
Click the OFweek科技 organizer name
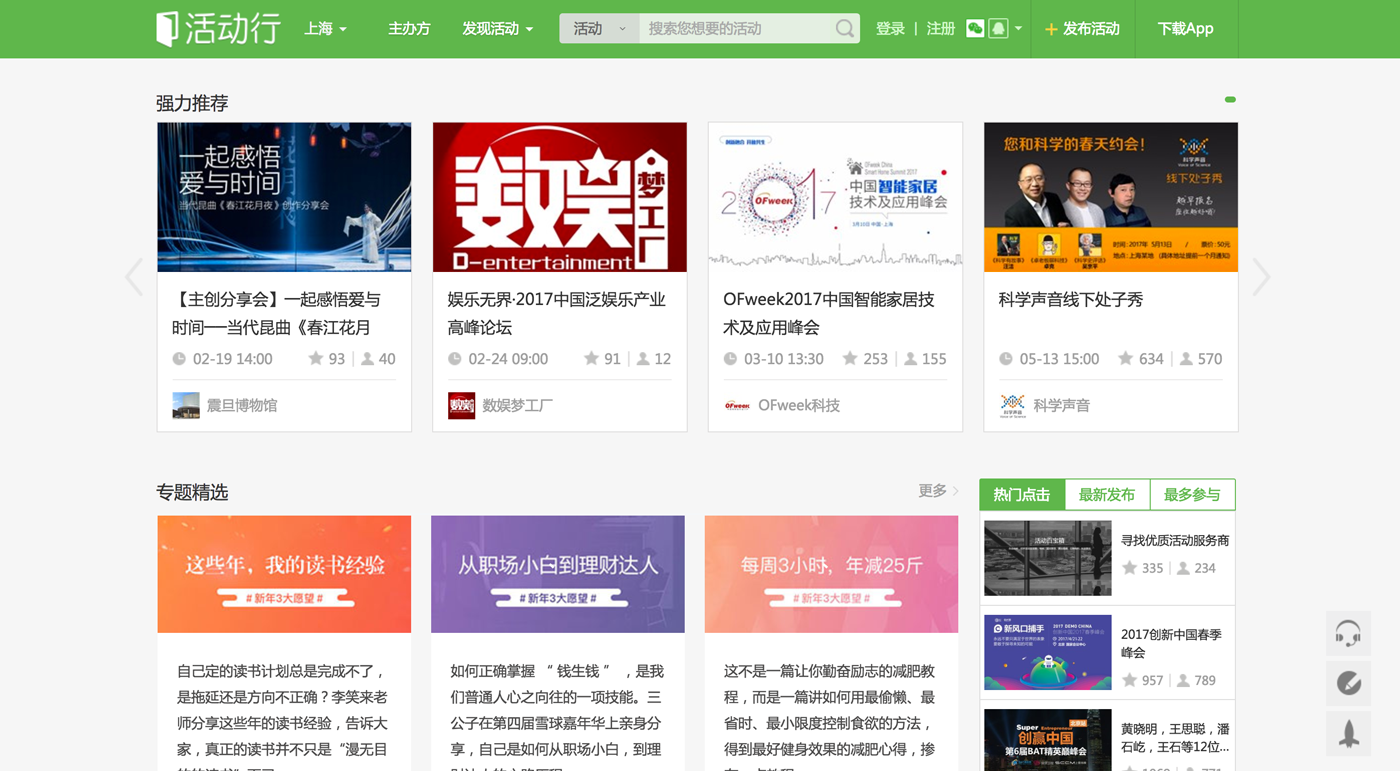799,405
